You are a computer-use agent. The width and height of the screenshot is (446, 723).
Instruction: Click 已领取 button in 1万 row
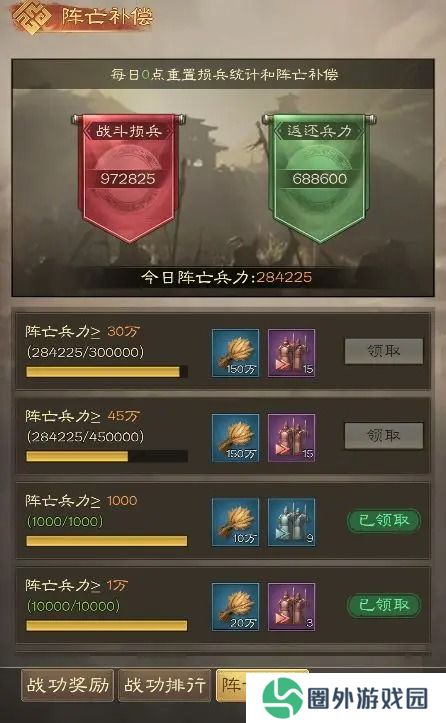click(384, 605)
